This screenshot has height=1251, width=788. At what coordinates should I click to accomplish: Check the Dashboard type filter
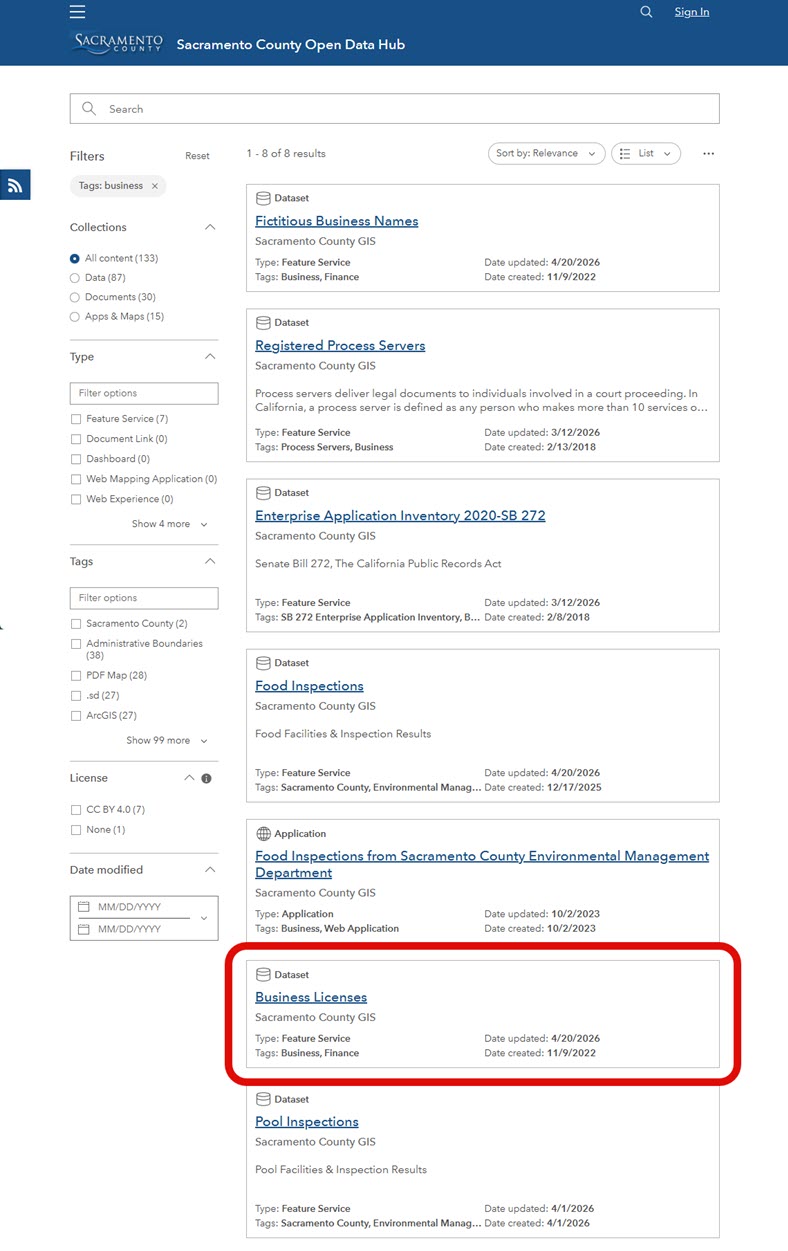click(76, 459)
